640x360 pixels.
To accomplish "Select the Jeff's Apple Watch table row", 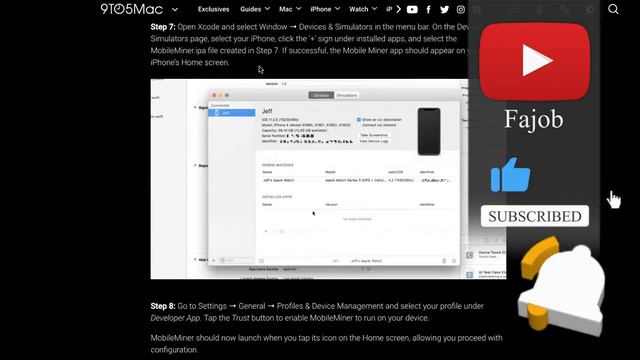I will coord(357,180).
